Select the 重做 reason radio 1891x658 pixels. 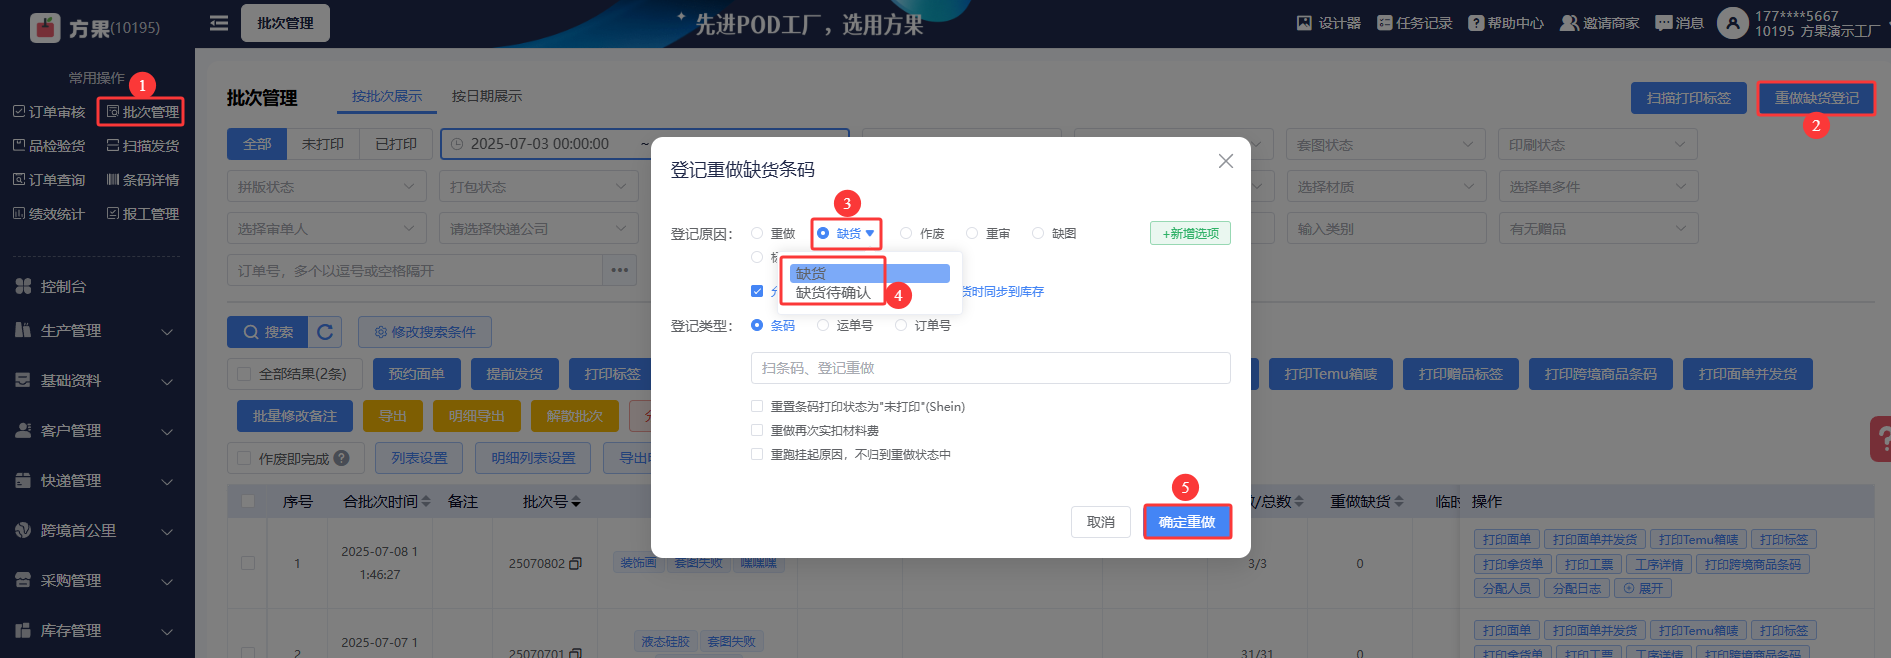pyautogui.click(x=757, y=233)
